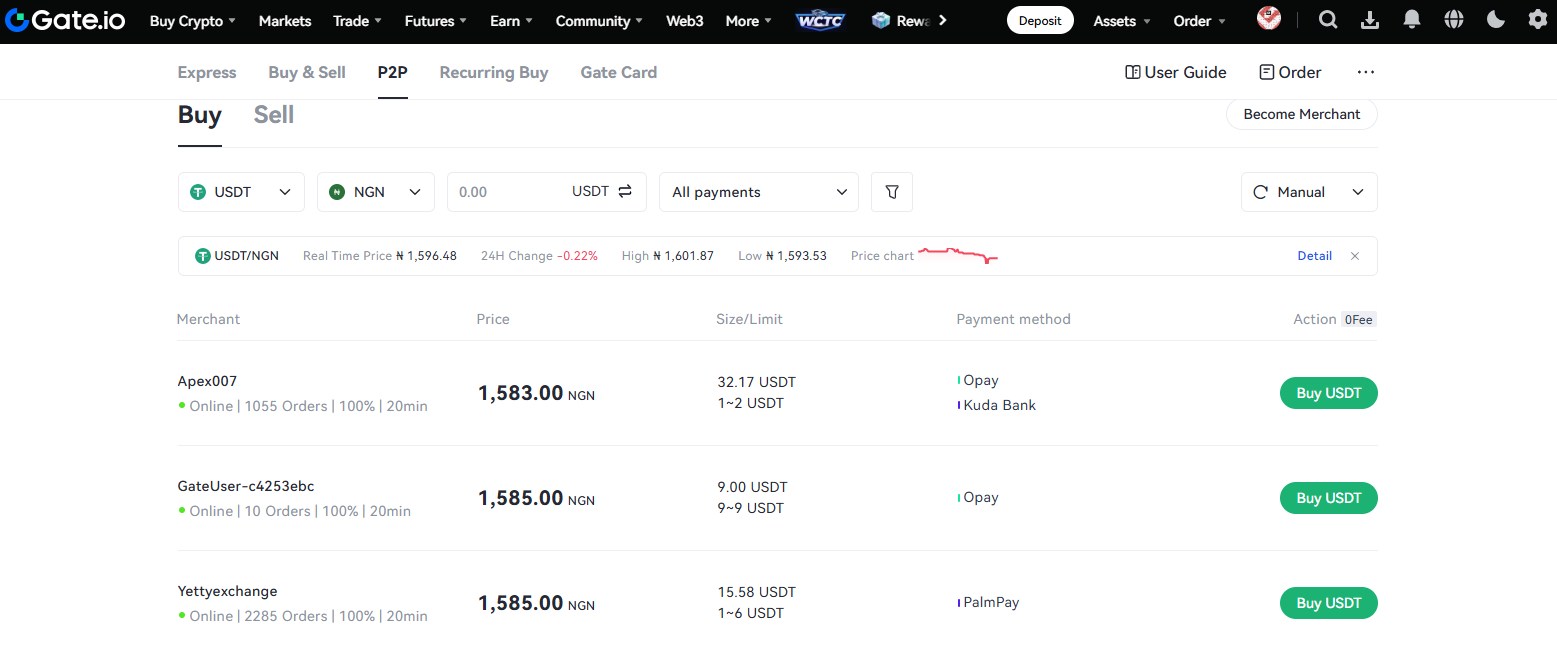Viewport: 1557px width, 654px height.
Task: Switch to the Express tab
Action: pos(207,72)
